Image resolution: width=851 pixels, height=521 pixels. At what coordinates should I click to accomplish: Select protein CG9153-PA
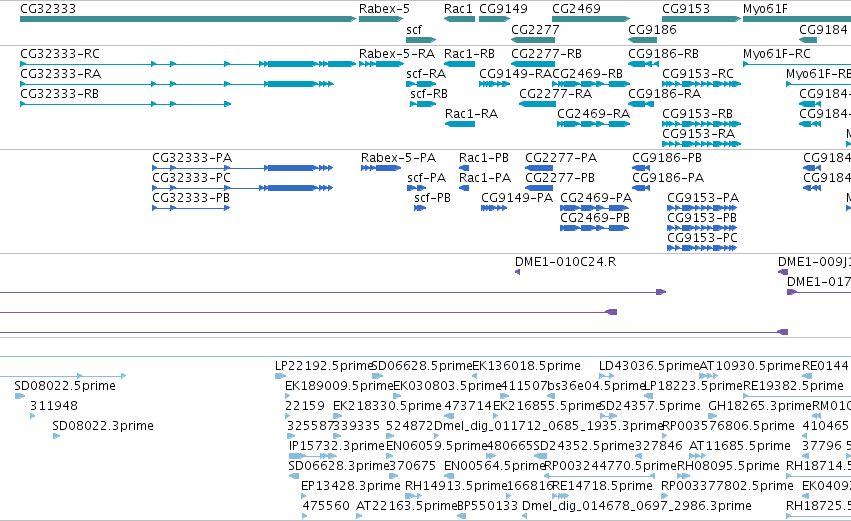pyautogui.click(x=703, y=198)
